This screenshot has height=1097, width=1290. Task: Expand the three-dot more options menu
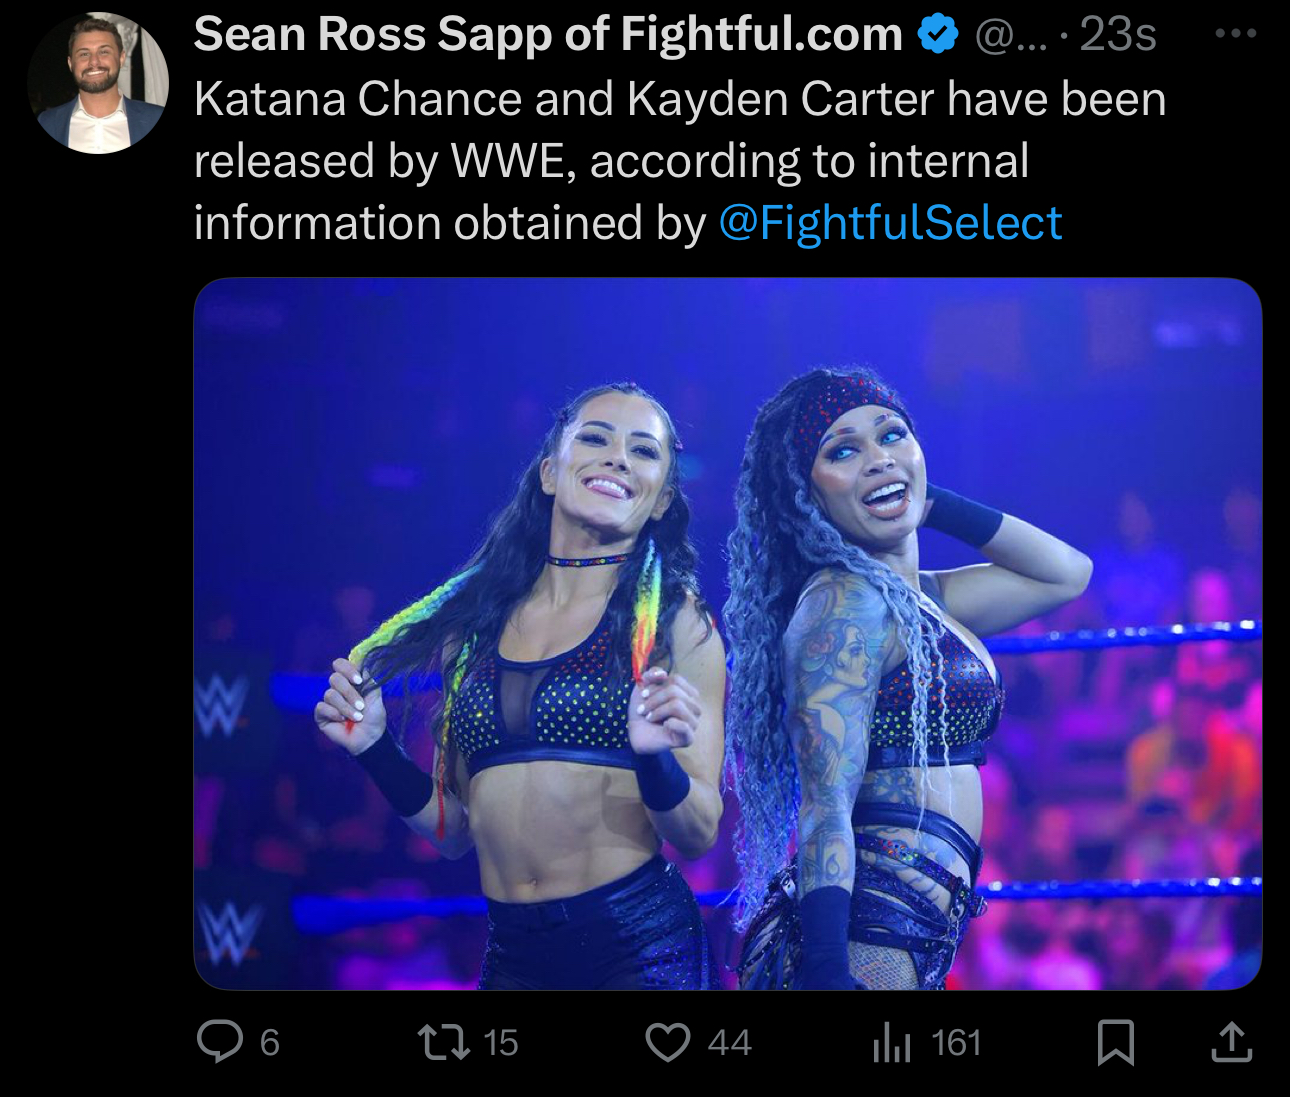[x=1236, y=33]
